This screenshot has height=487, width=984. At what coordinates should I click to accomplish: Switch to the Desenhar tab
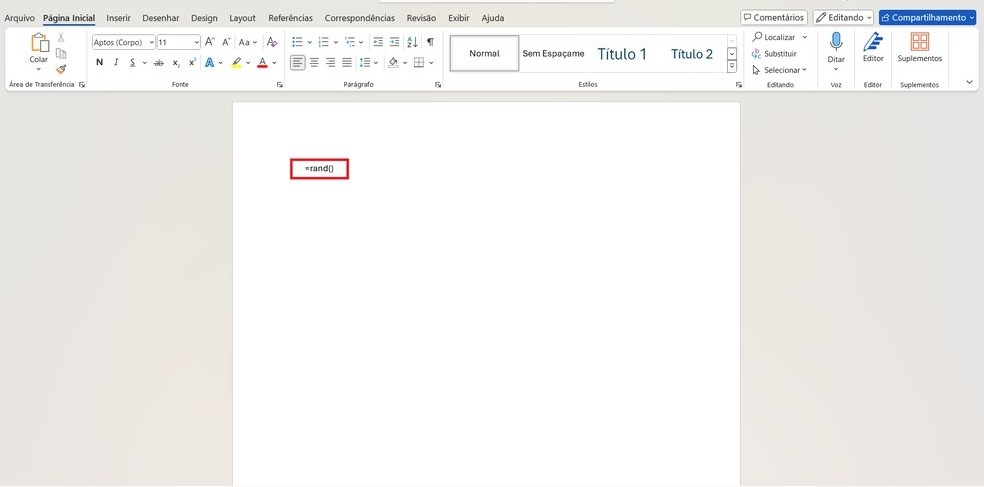click(161, 18)
